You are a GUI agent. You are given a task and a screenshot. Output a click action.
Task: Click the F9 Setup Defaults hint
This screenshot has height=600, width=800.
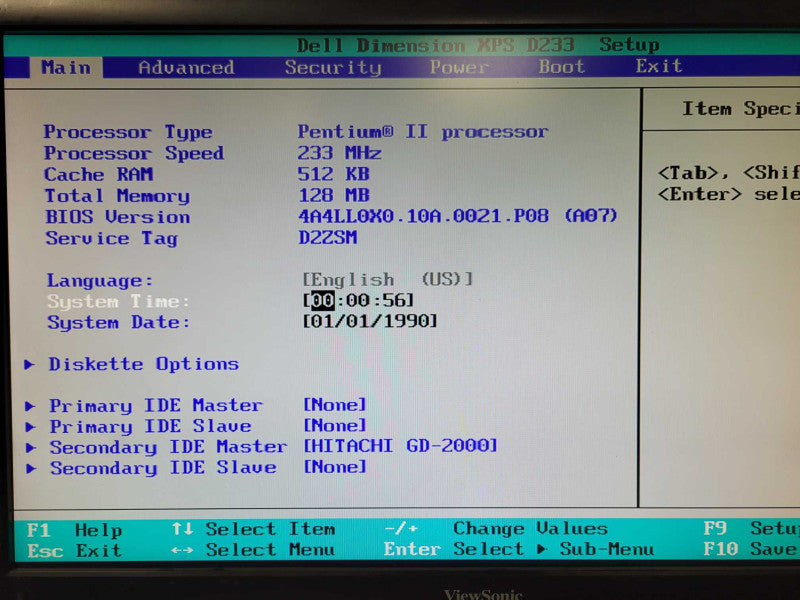(x=751, y=528)
